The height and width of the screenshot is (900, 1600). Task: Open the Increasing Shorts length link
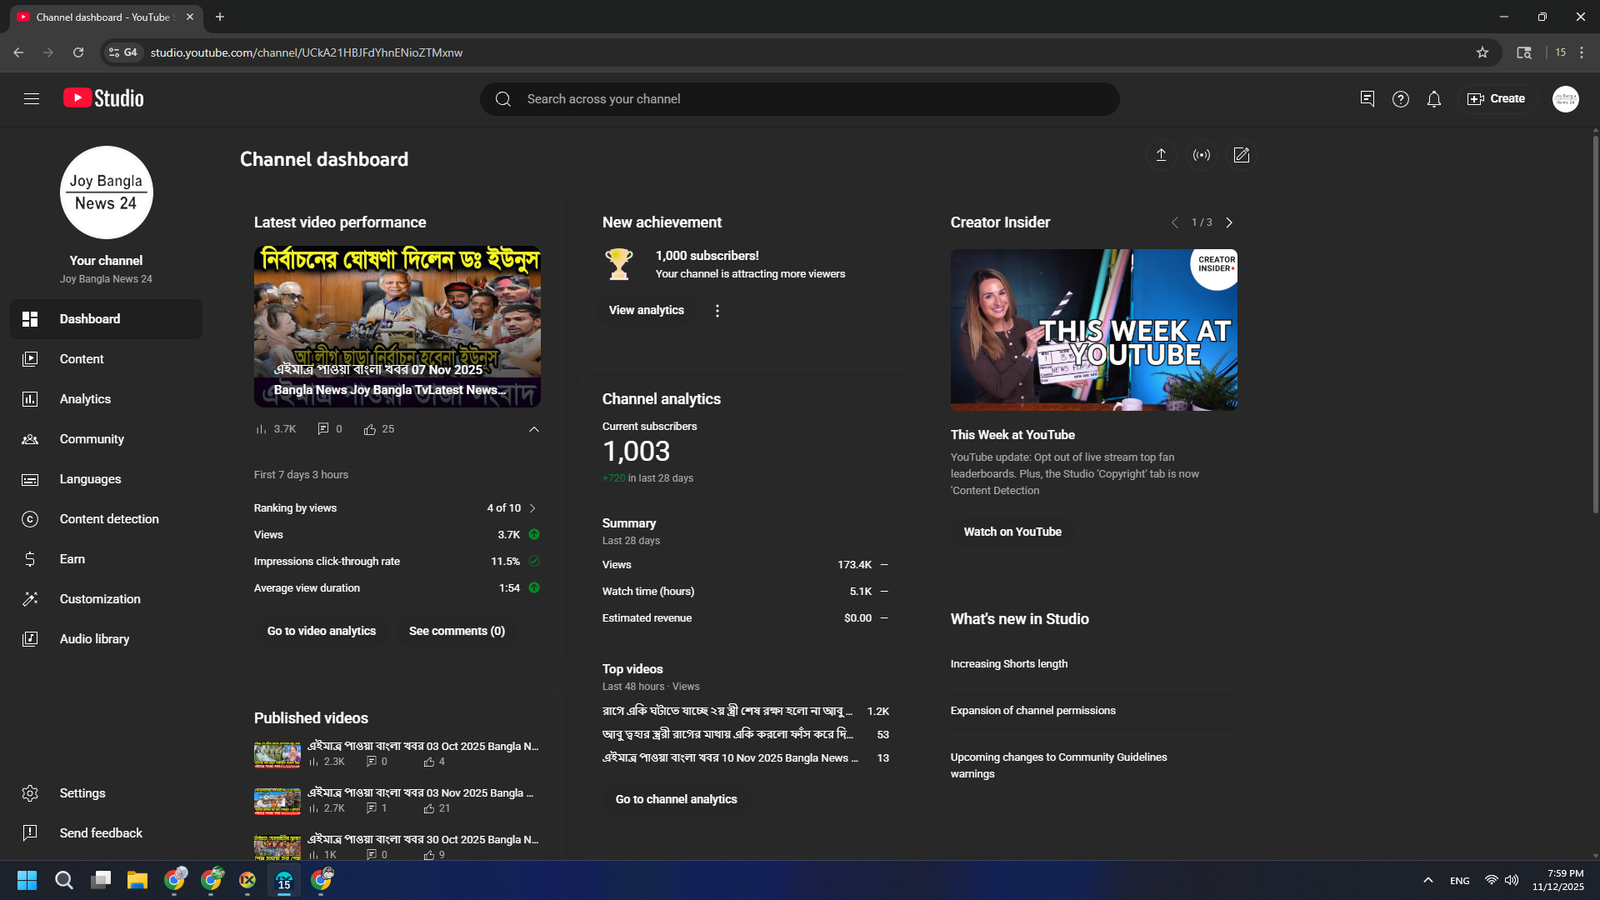(x=1008, y=664)
